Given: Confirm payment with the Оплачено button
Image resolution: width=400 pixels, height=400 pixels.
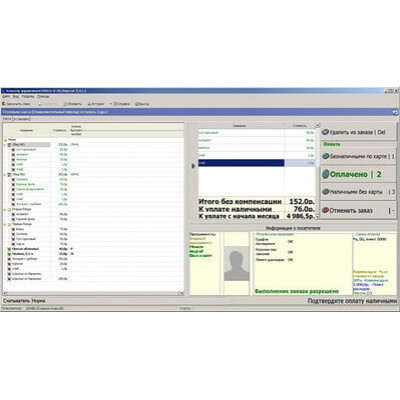Looking at the screenshot, I should [x=359, y=174].
